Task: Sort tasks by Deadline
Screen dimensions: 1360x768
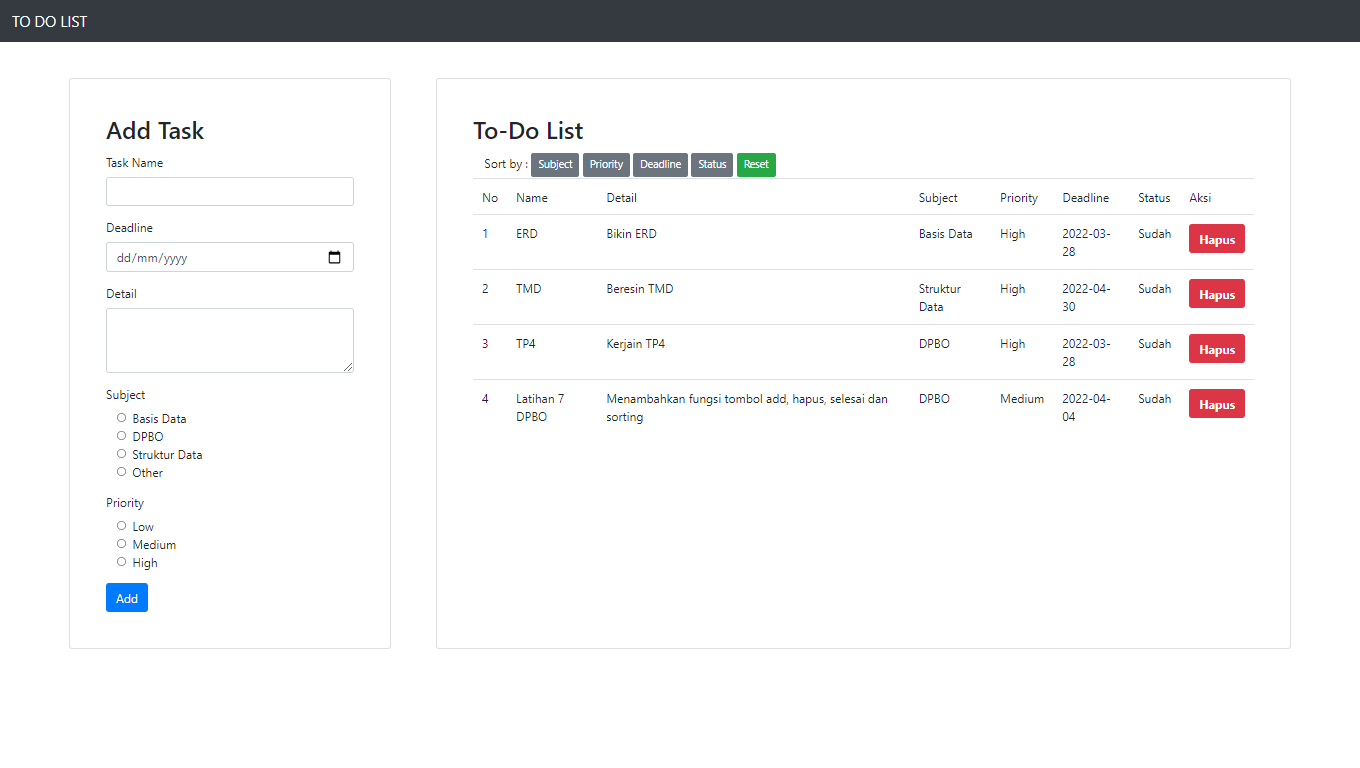Action: tap(660, 164)
